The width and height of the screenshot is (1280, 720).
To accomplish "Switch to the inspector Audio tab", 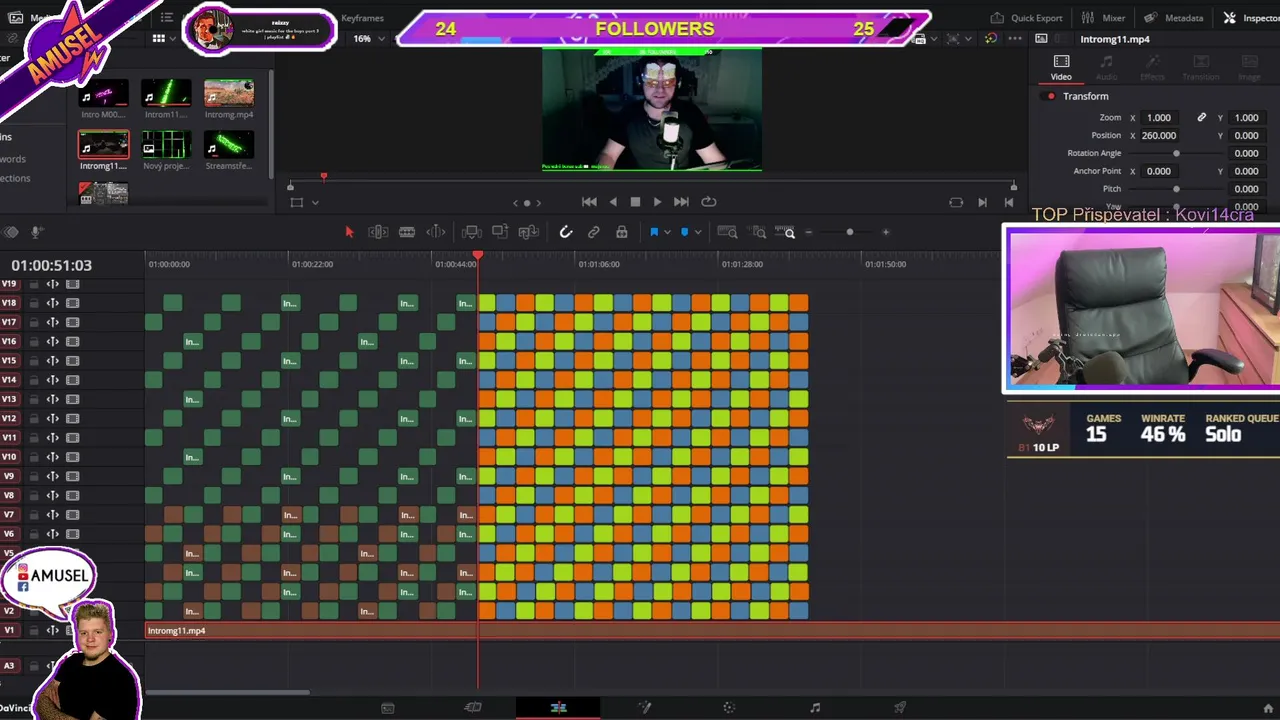I will pos(1106,68).
